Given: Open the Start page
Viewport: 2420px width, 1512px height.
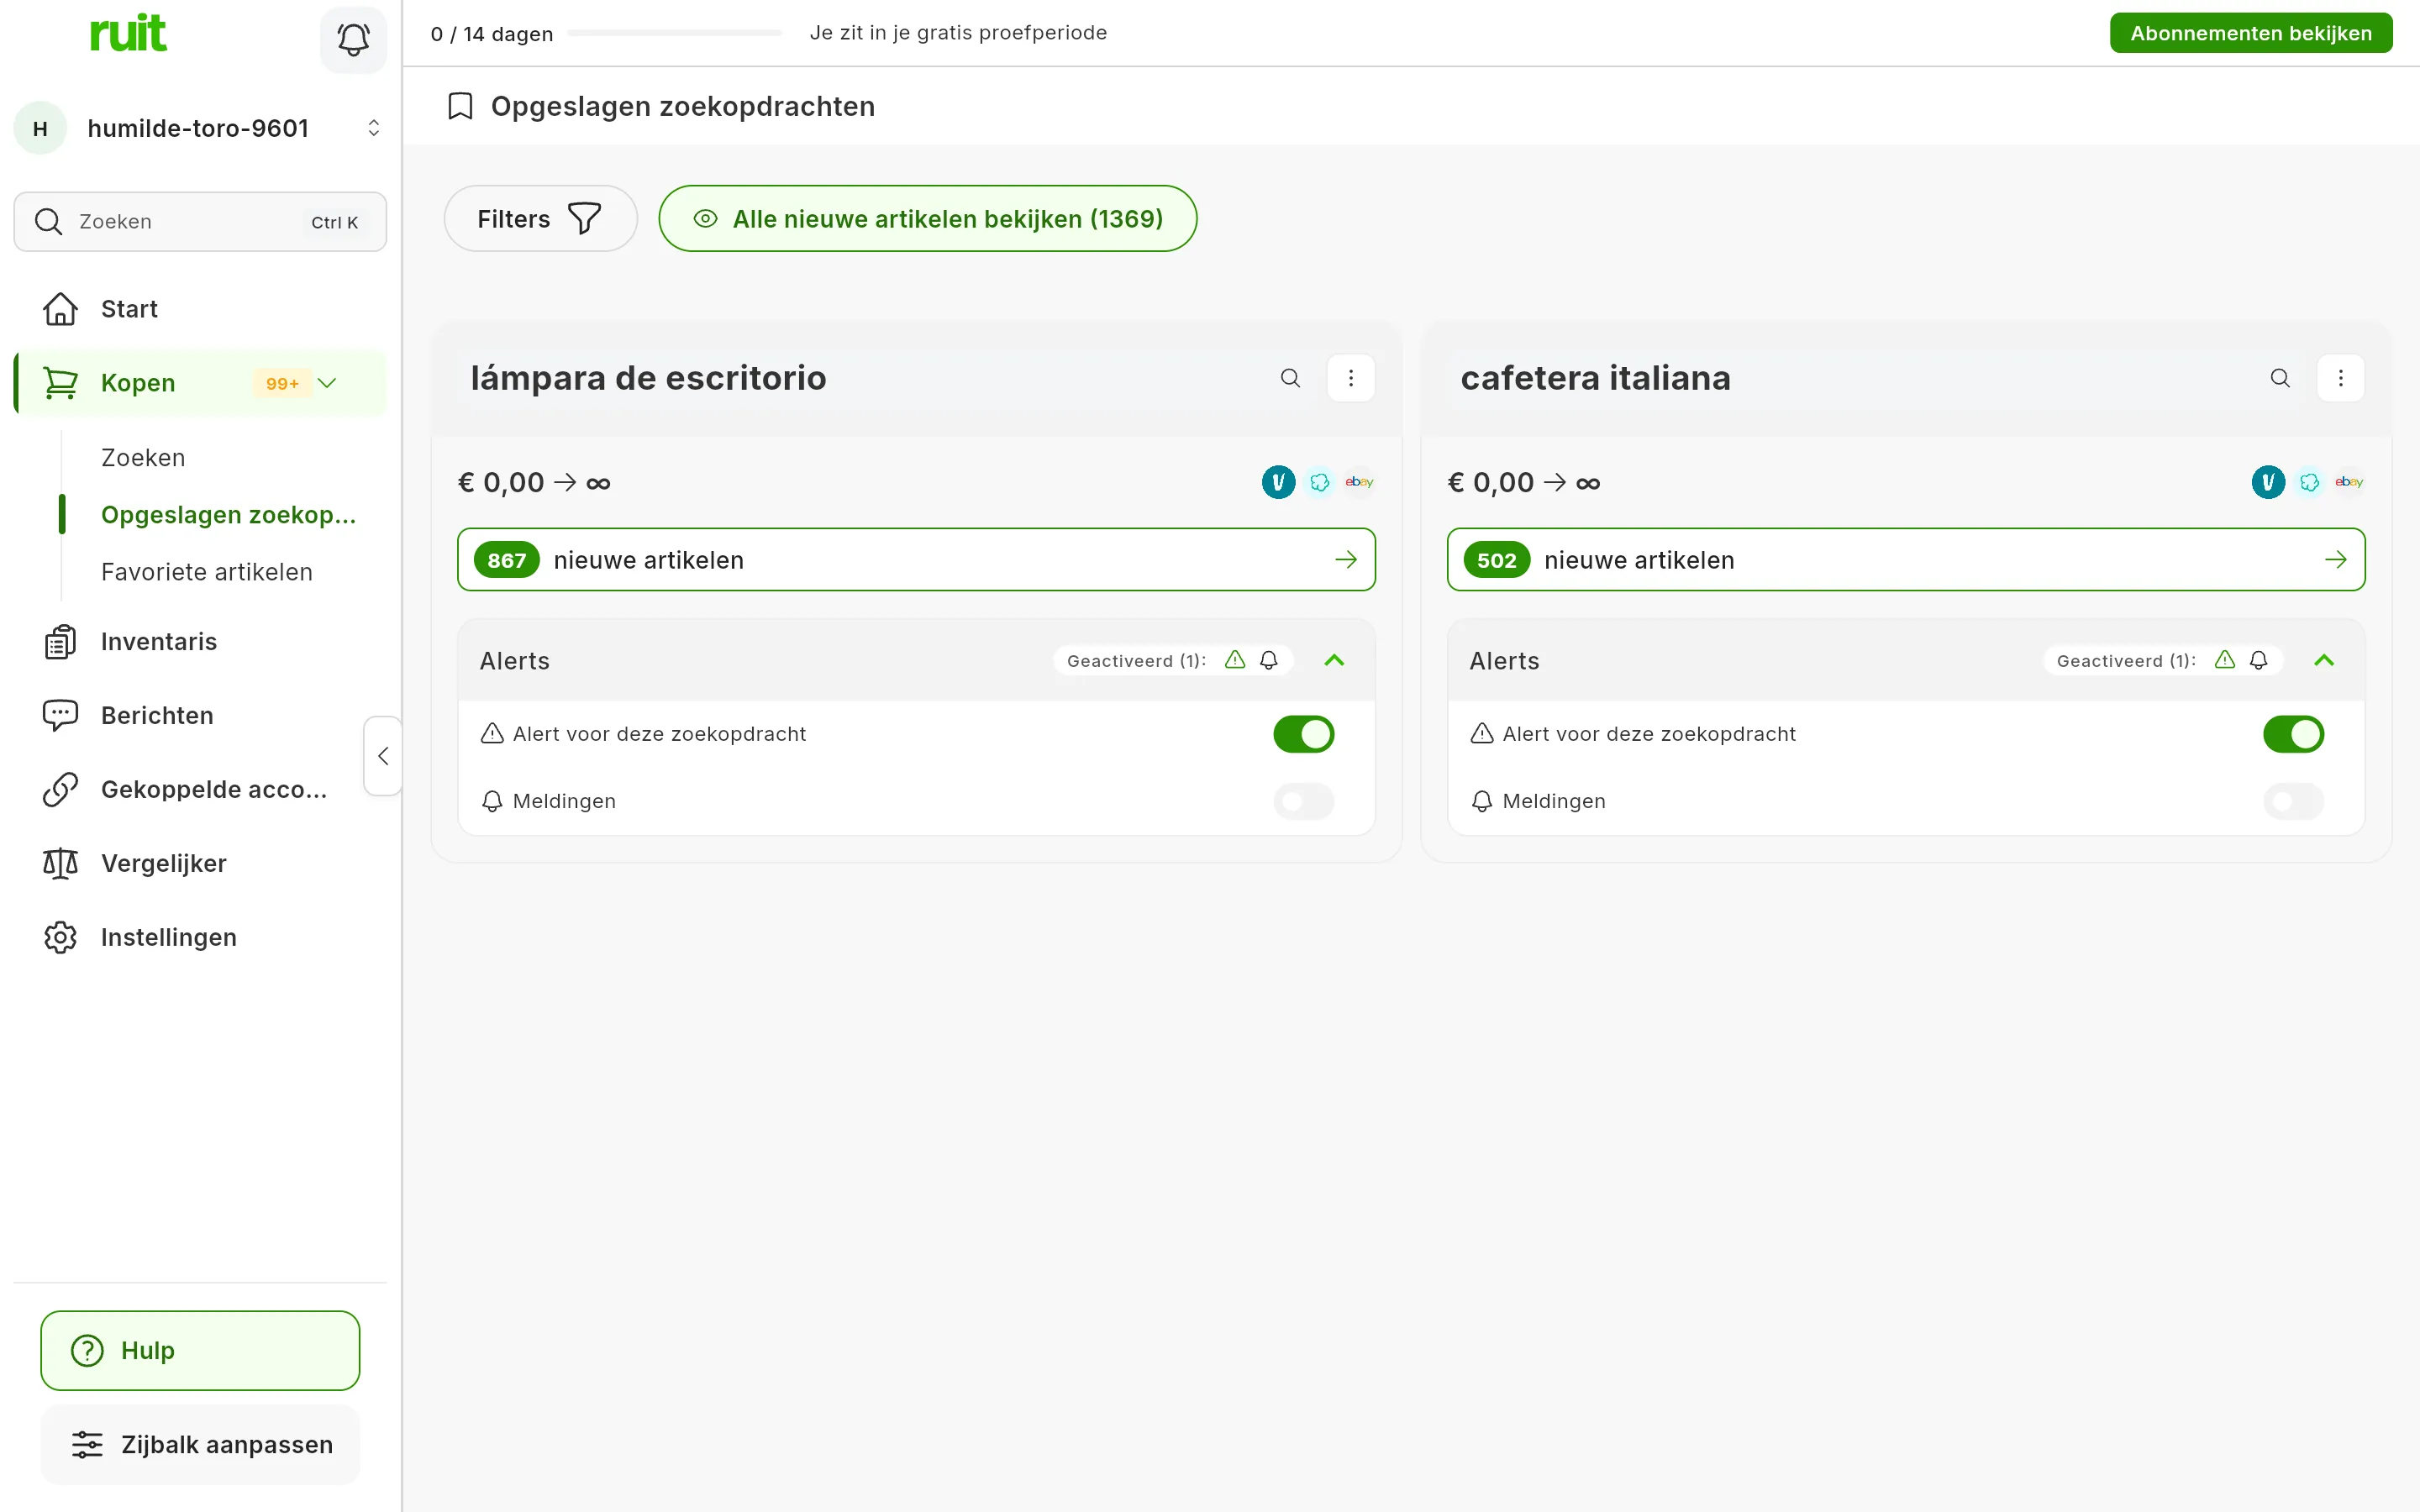Looking at the screenshot, I should 200,309.
